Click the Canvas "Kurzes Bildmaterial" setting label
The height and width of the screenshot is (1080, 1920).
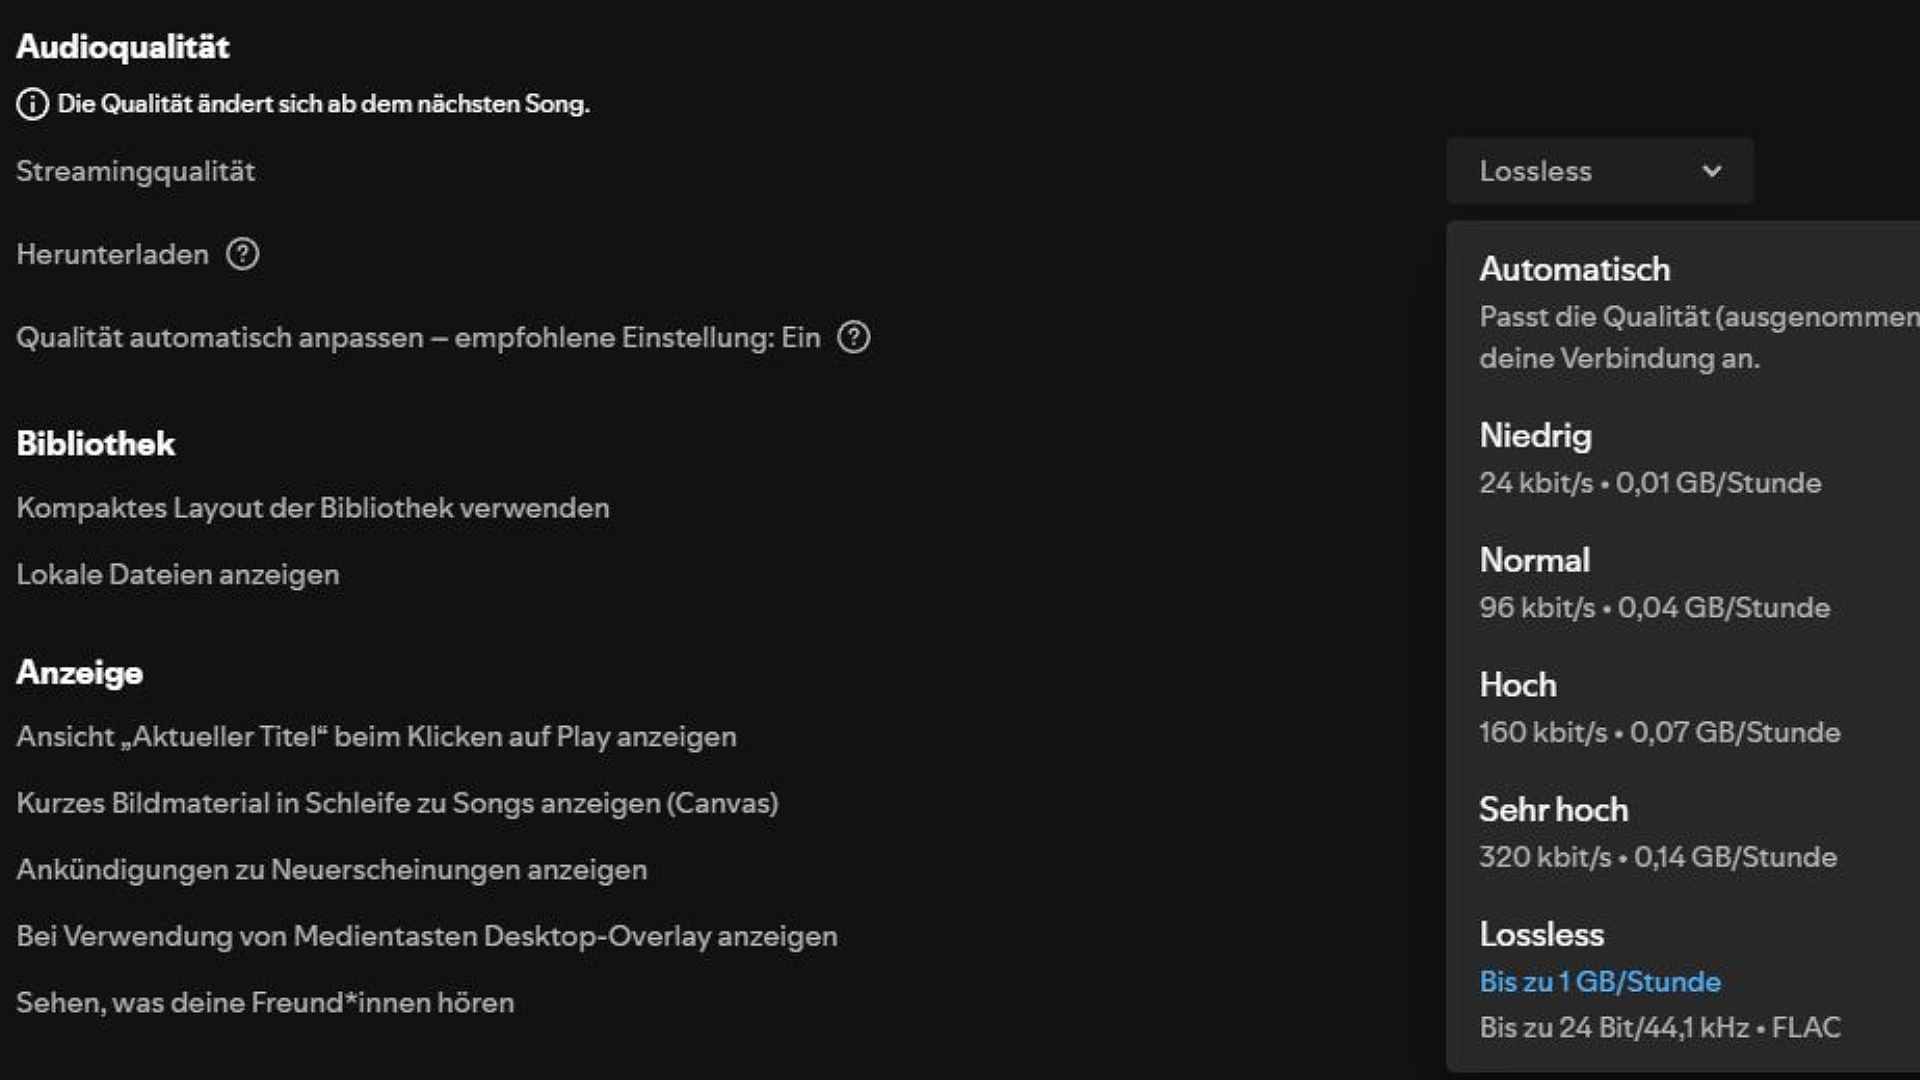[x=397, y=803]
